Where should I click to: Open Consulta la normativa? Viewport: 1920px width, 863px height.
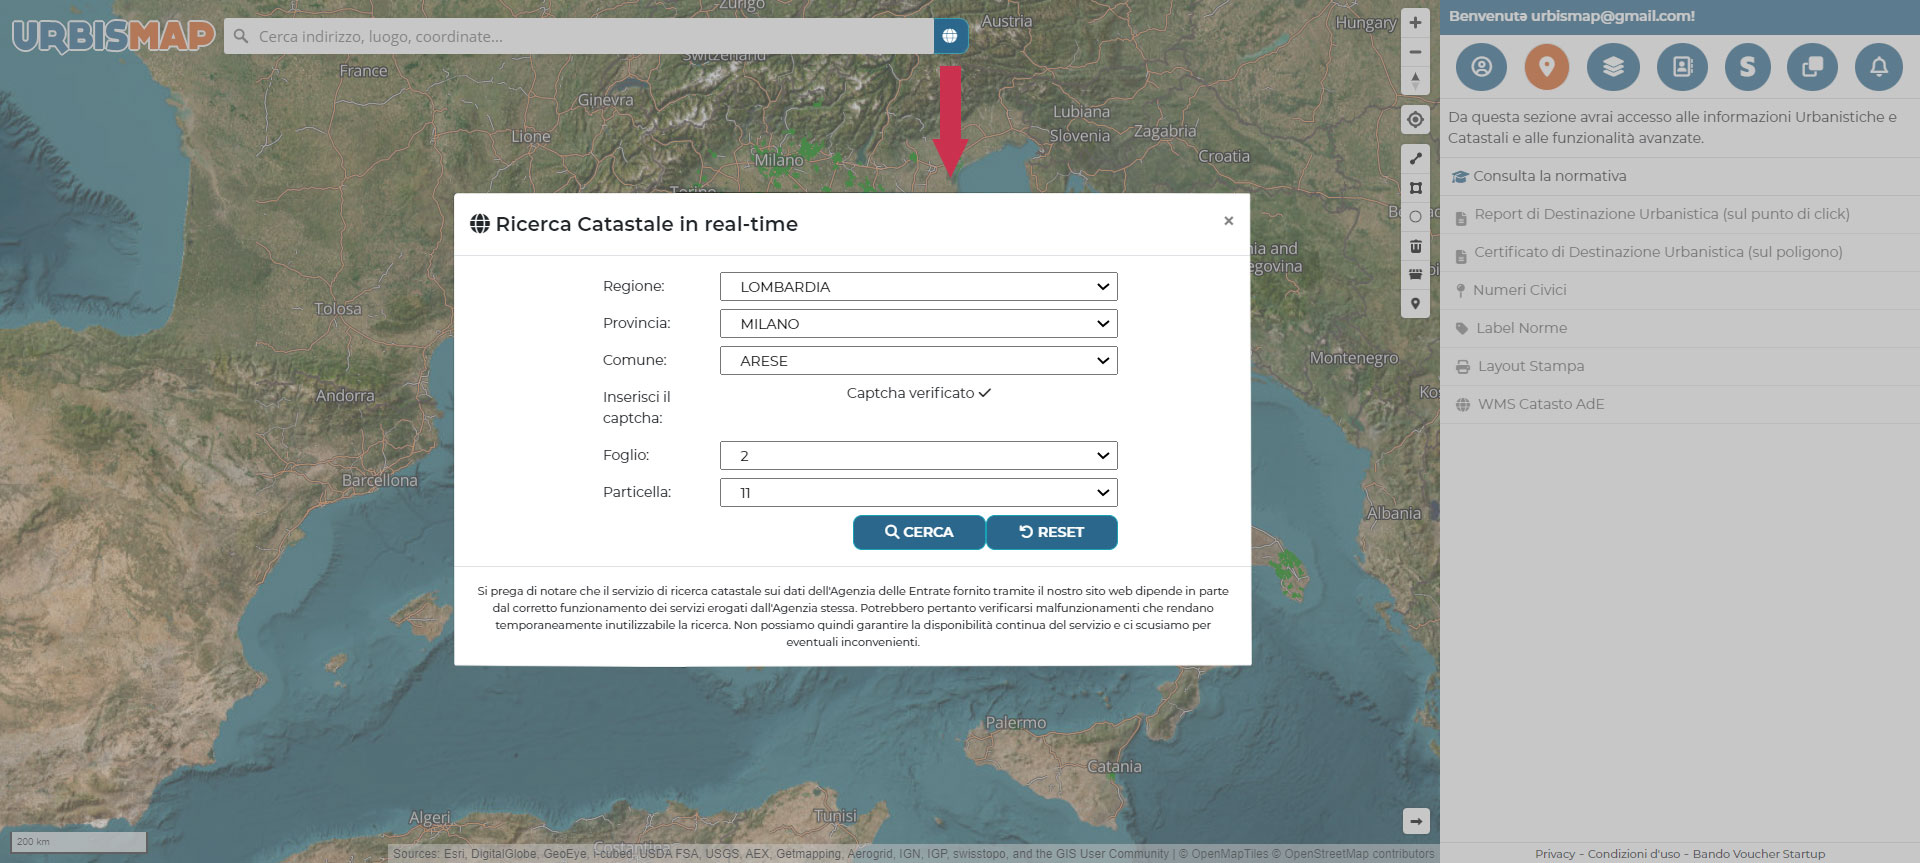(1680, 176)
